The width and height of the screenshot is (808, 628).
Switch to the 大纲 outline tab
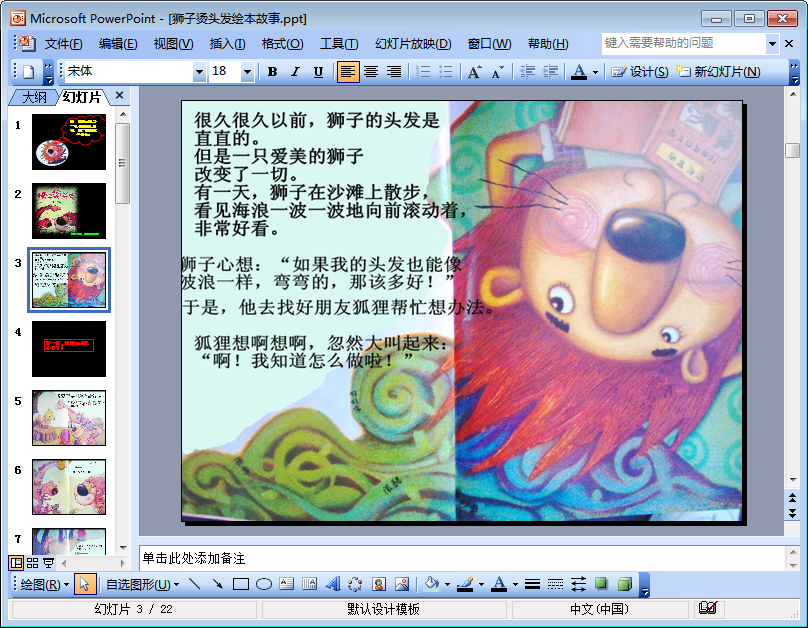(33, 97)
